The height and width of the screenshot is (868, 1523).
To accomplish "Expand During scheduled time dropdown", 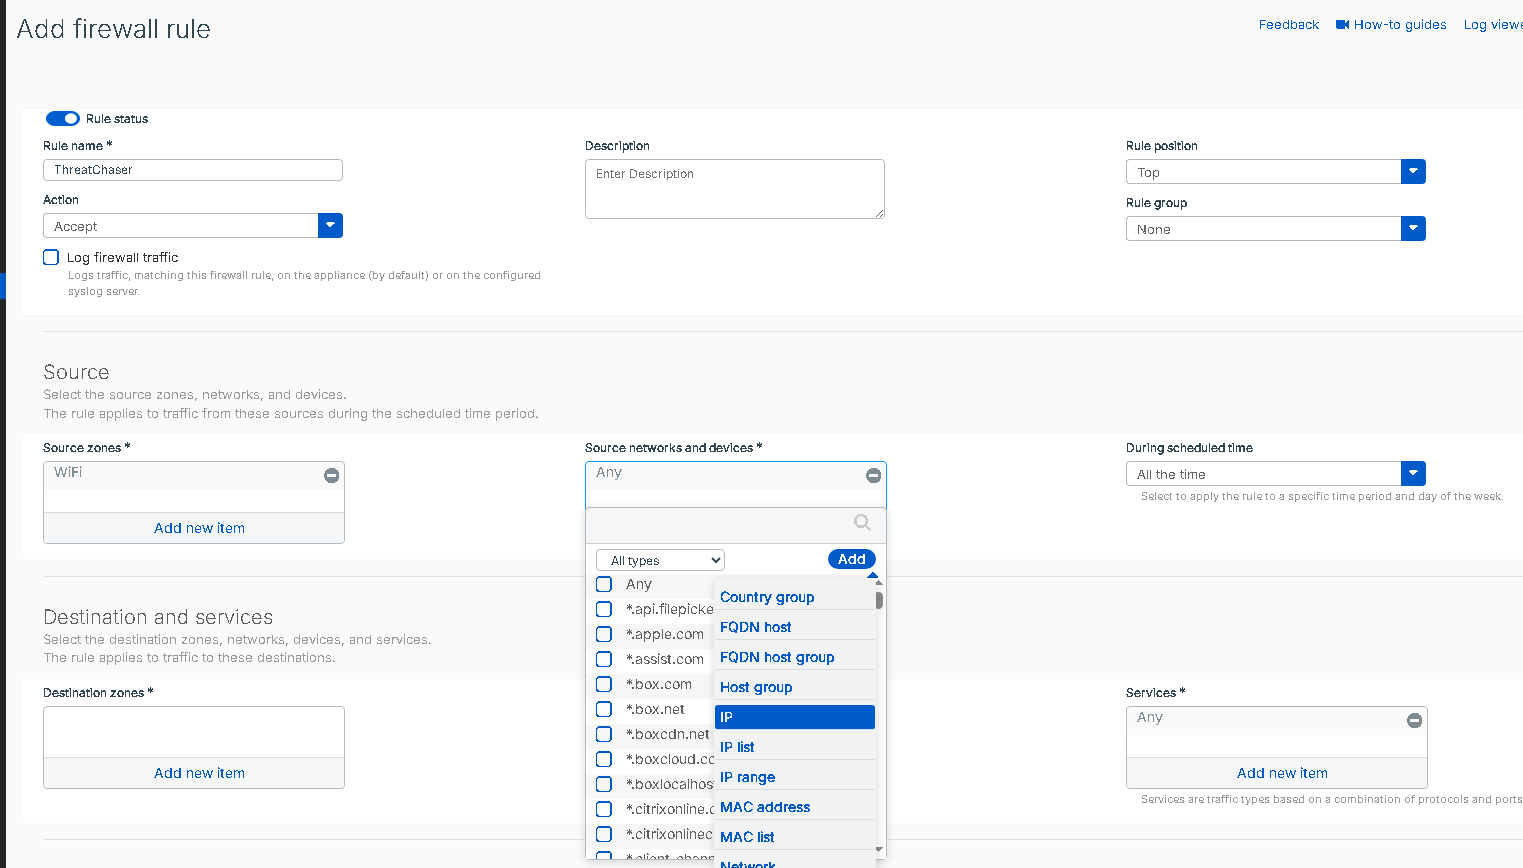I will click(1413, 474).
